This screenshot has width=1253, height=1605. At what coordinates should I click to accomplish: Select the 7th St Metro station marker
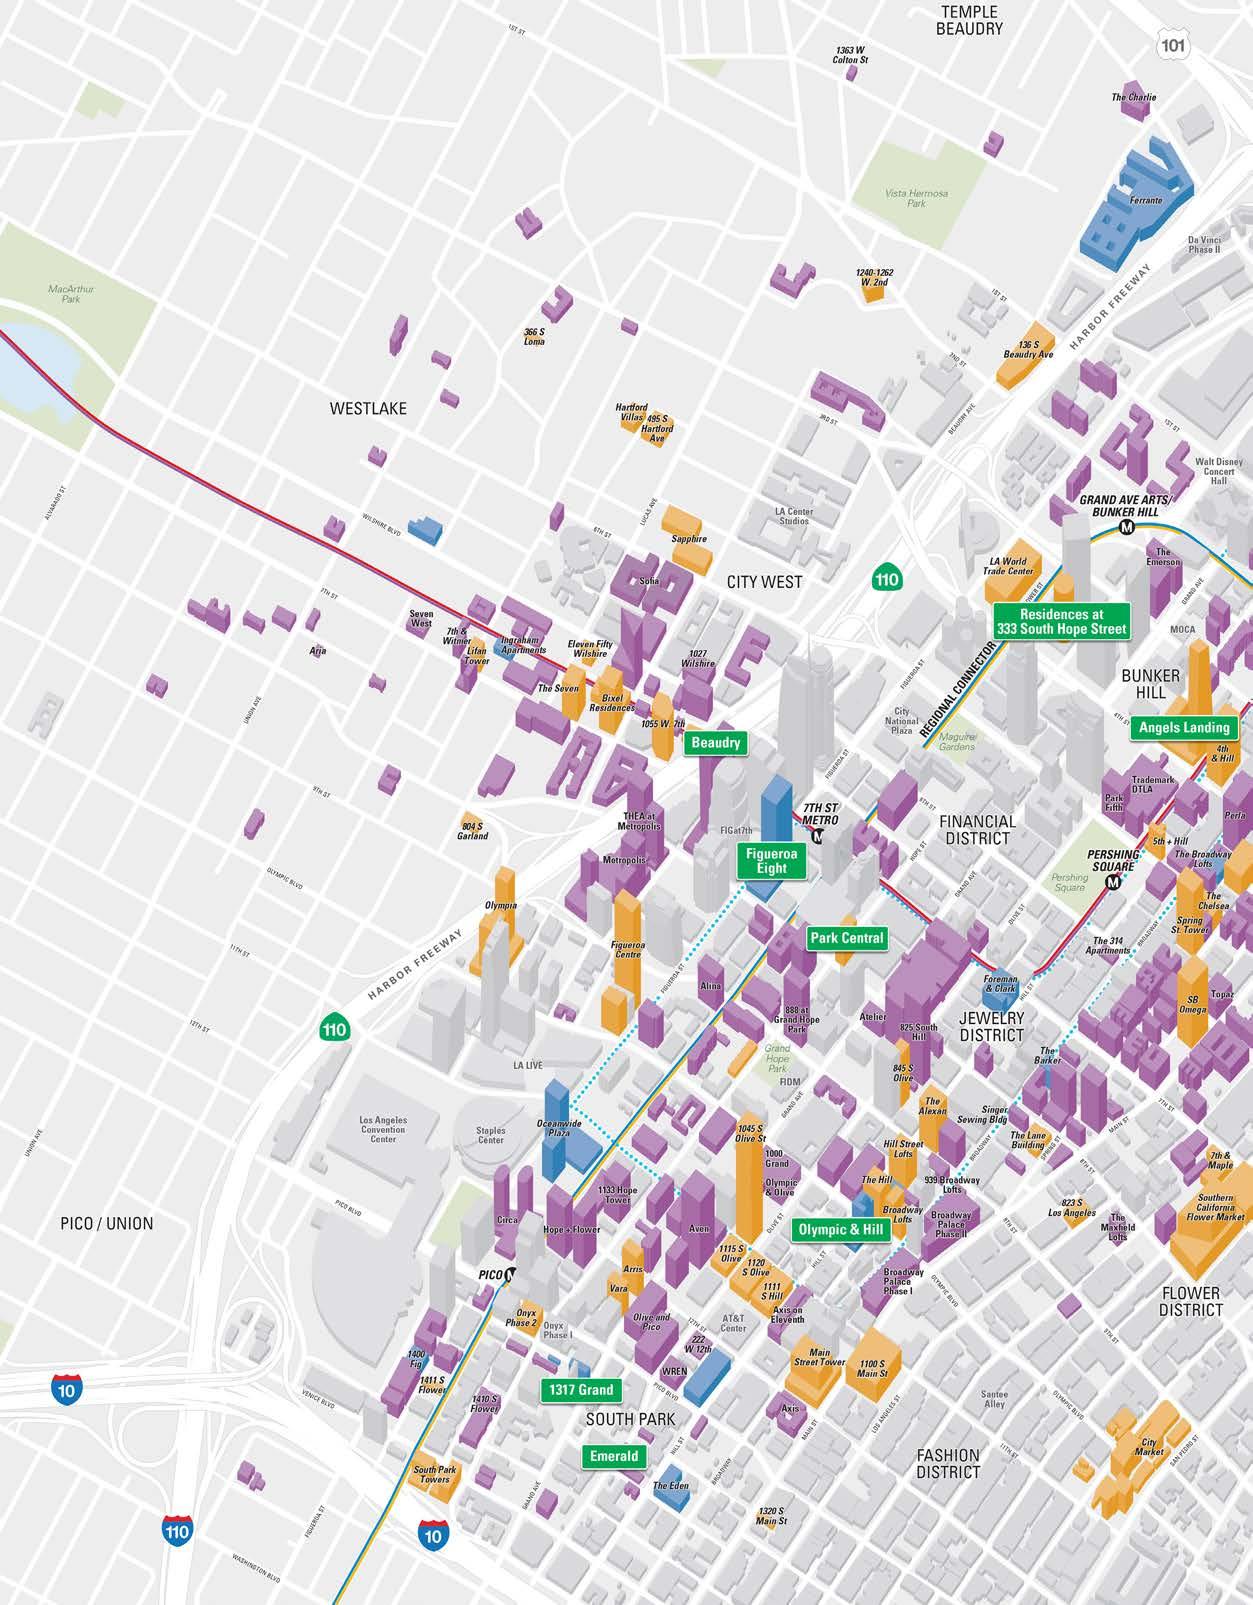coord(819,836)
